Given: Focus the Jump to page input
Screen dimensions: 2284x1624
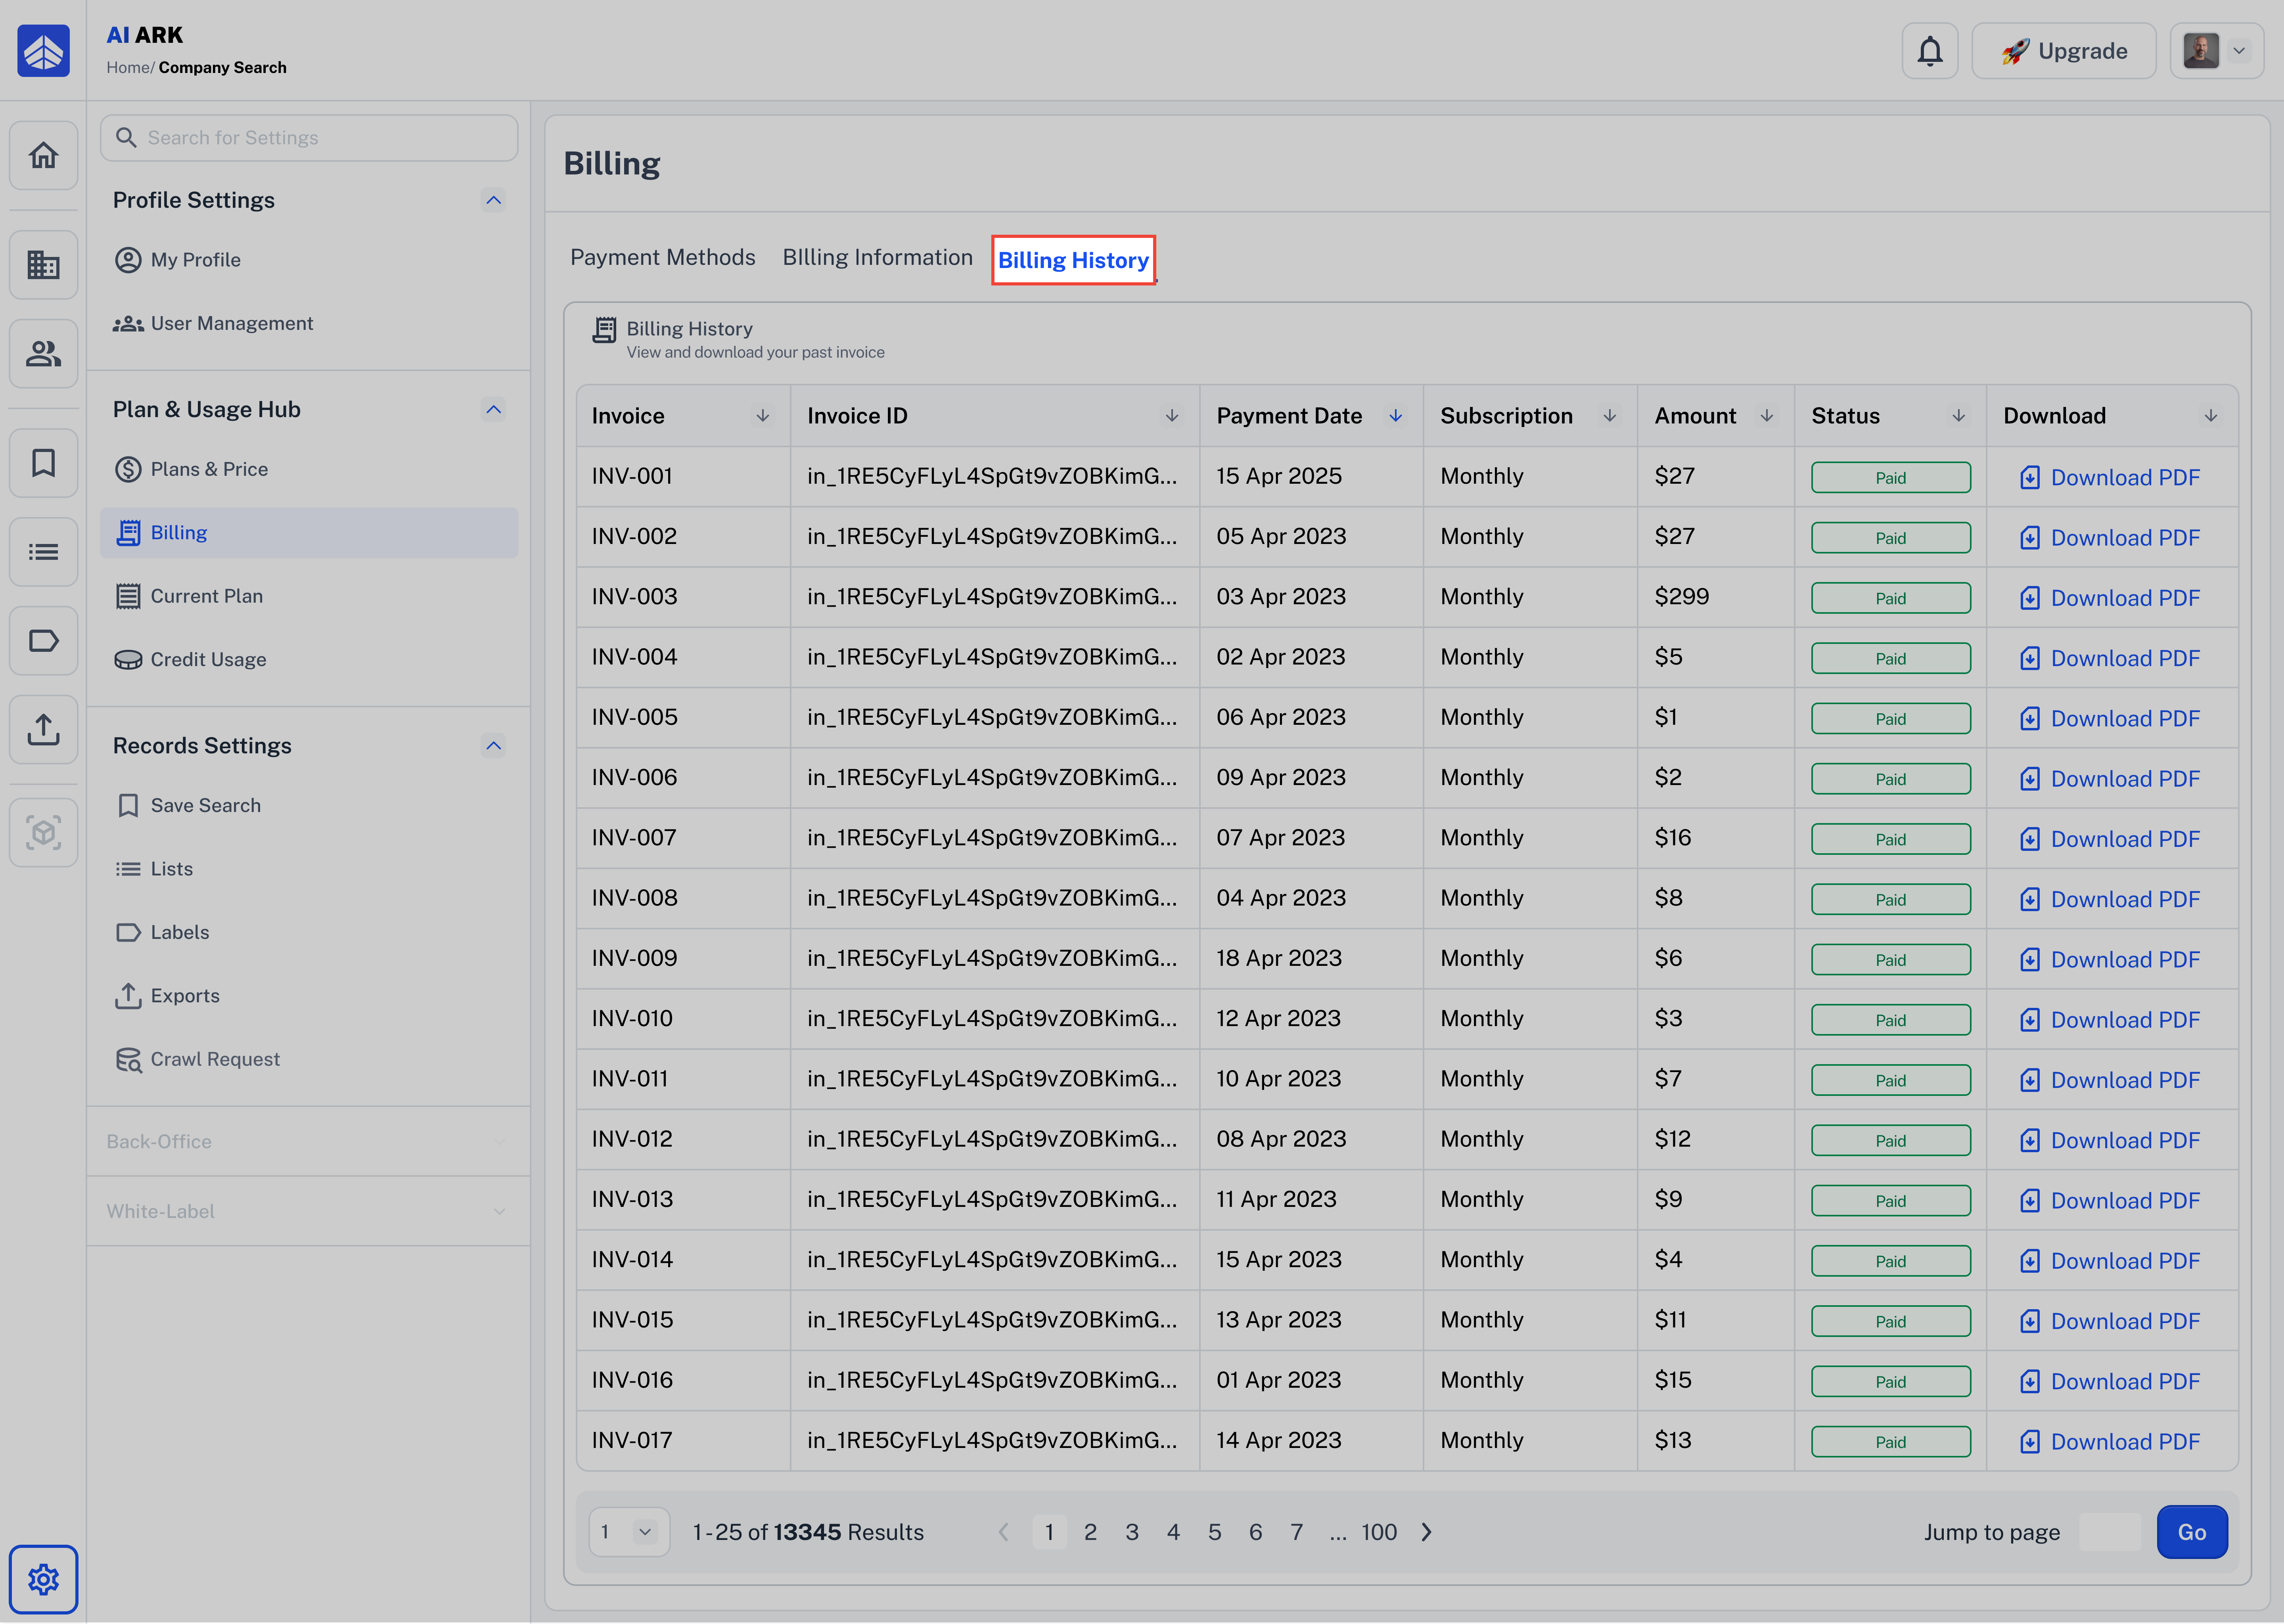Looking at the screenshot, I should click(2109, 1532).
